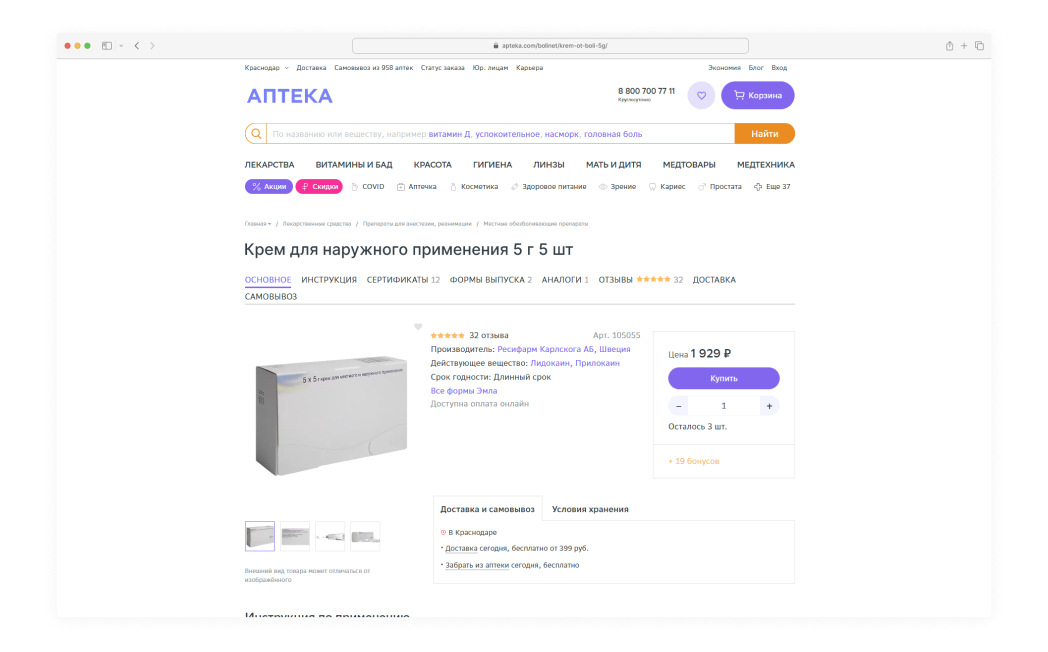Follow the Лидокаин active substance link
The width and height of the screenshot is (1048, 652).
(549, 363)
